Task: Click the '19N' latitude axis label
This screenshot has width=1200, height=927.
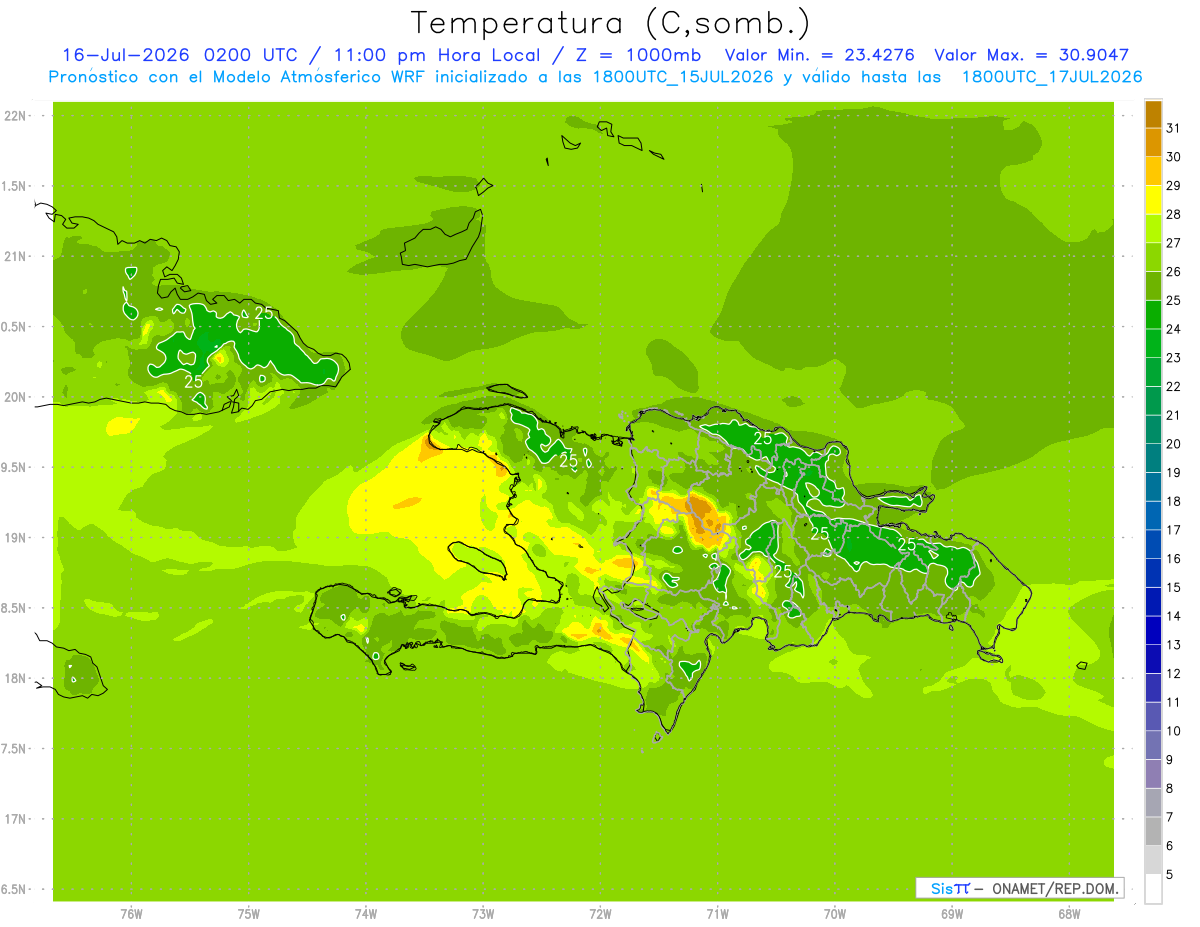Action: pos(14,538)
